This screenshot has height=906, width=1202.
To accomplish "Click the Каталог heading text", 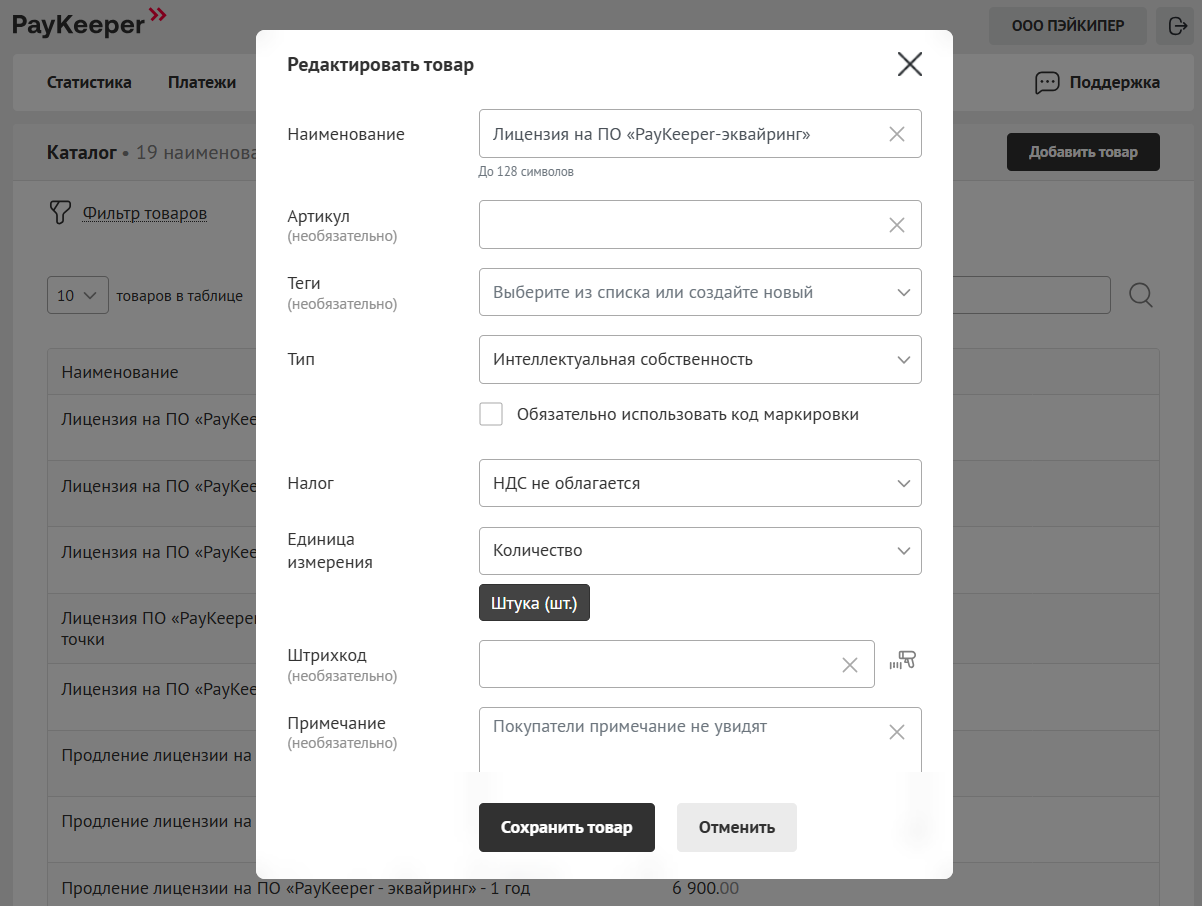I will pyautogui.click(x=82, y=153).
